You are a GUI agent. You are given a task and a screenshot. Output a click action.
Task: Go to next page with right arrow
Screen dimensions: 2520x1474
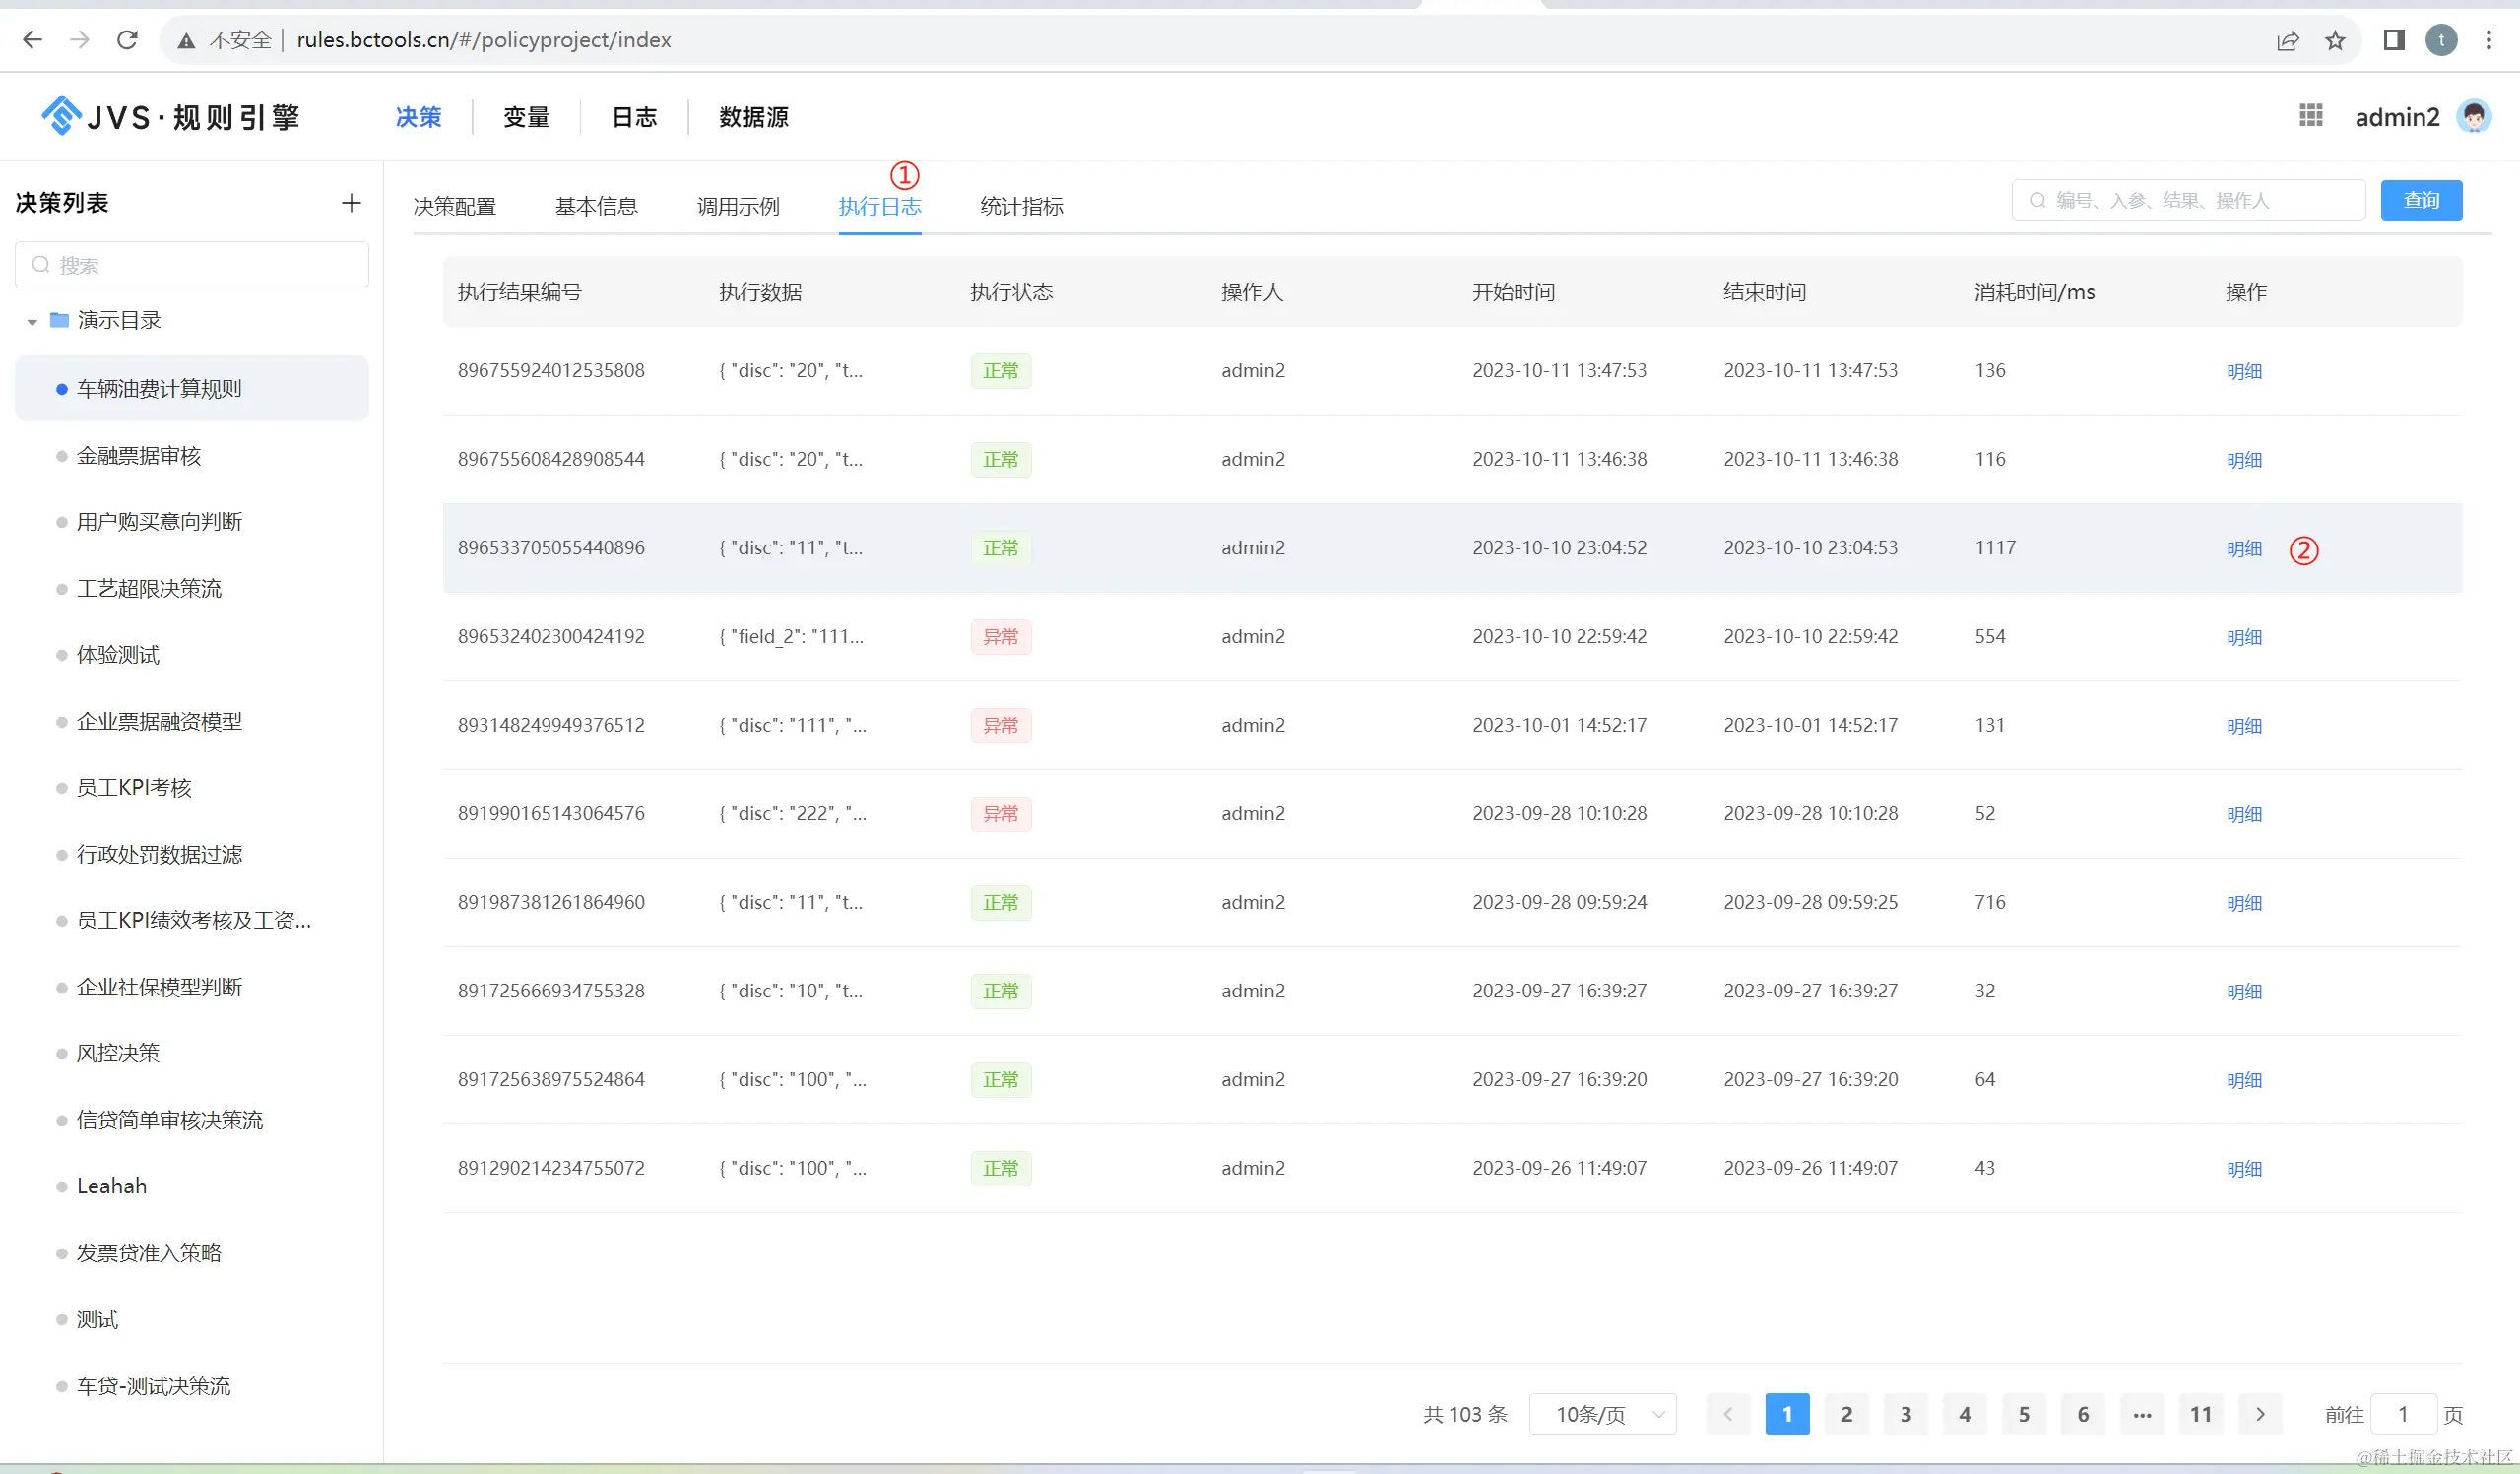click(x=2259, y=1414)
